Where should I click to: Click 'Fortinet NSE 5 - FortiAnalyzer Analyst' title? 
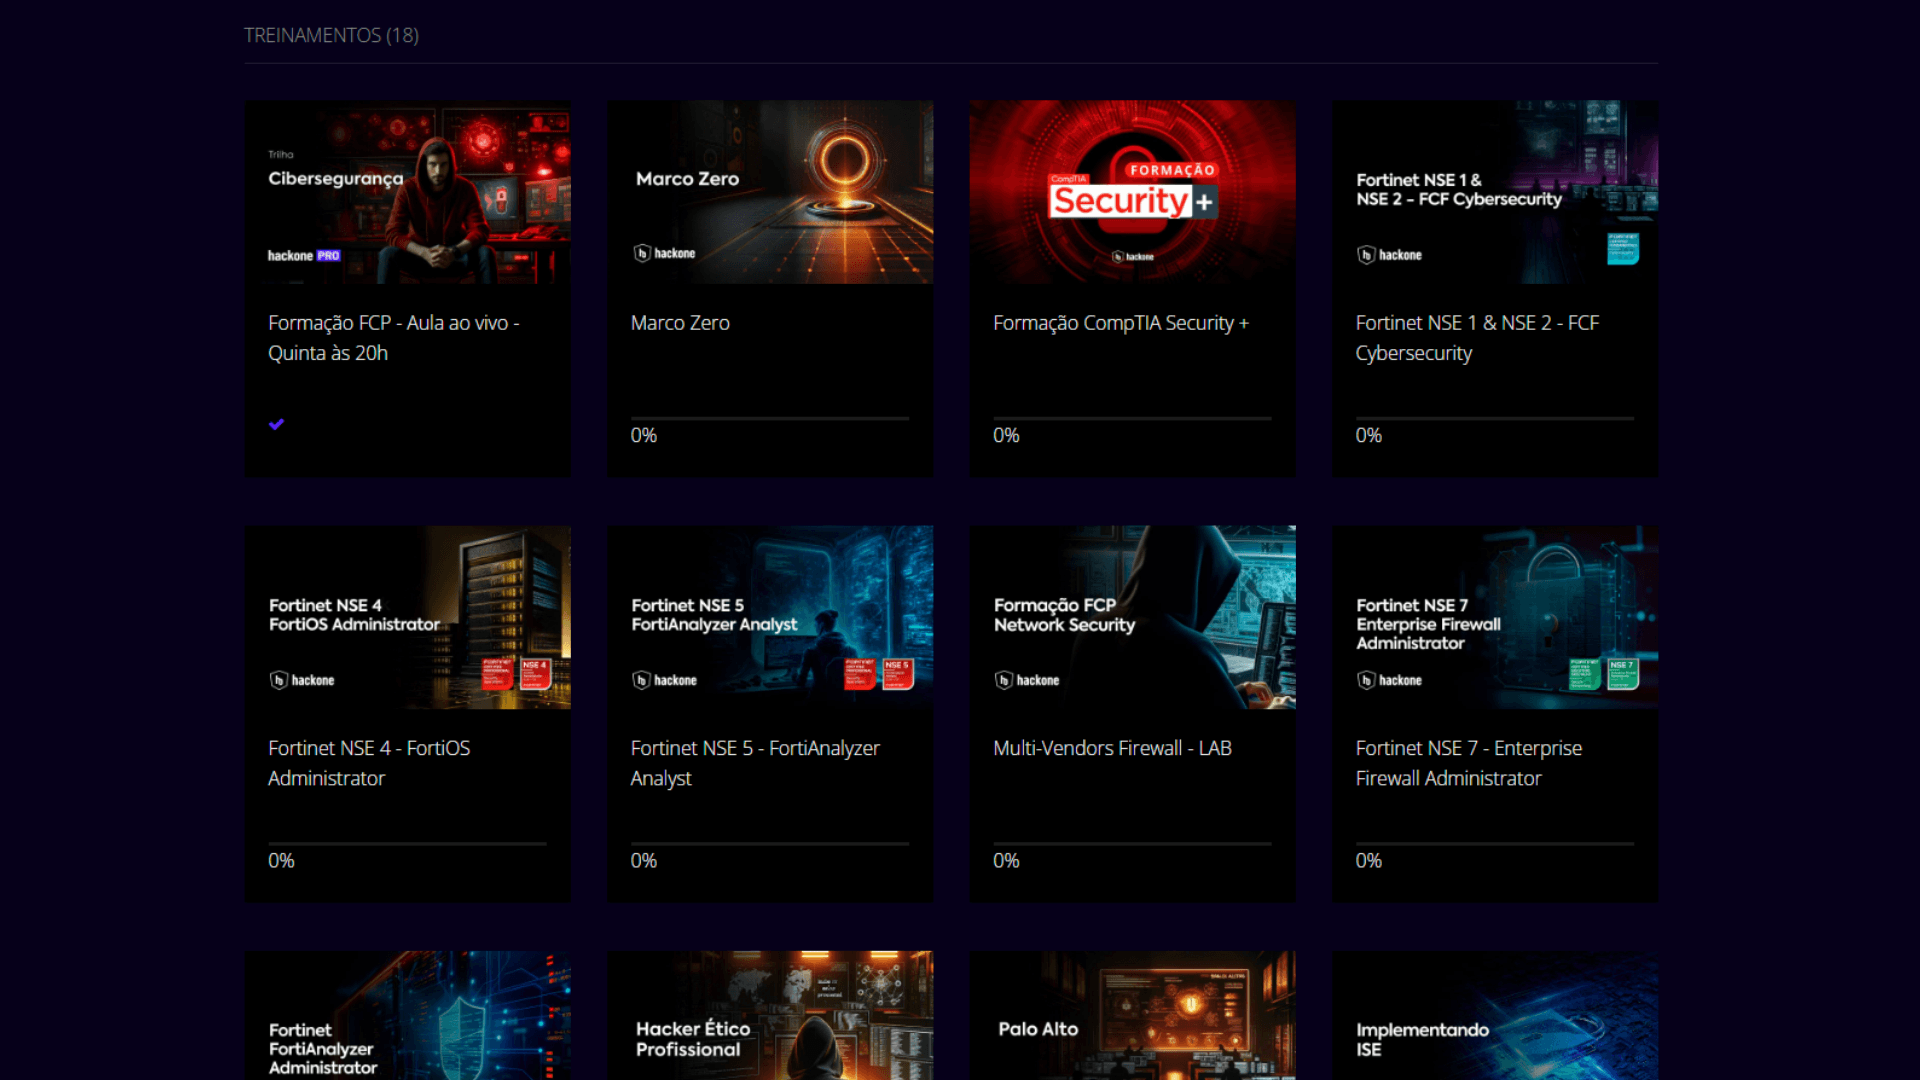(755, 763)
